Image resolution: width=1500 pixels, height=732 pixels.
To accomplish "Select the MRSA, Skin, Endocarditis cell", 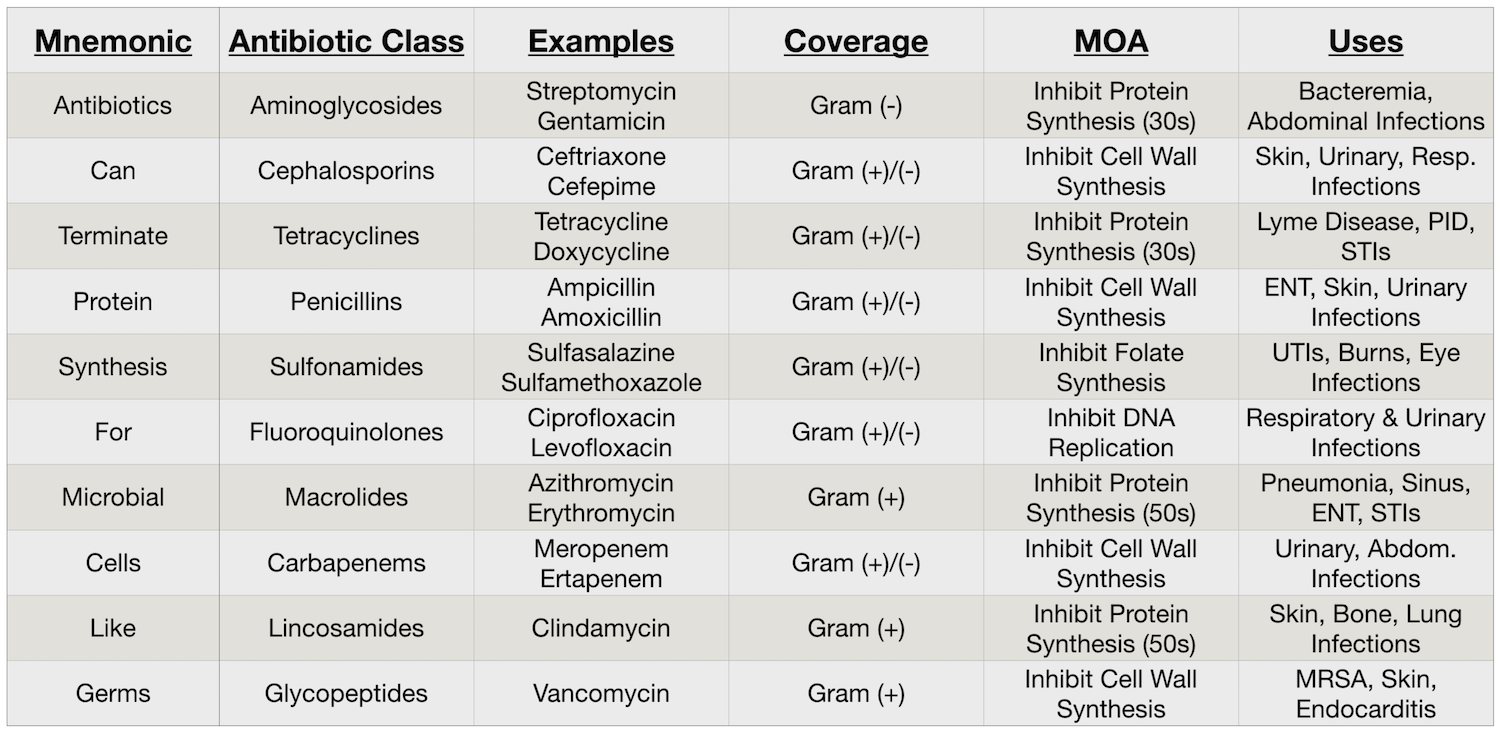I will click(x=1366, y=693).
